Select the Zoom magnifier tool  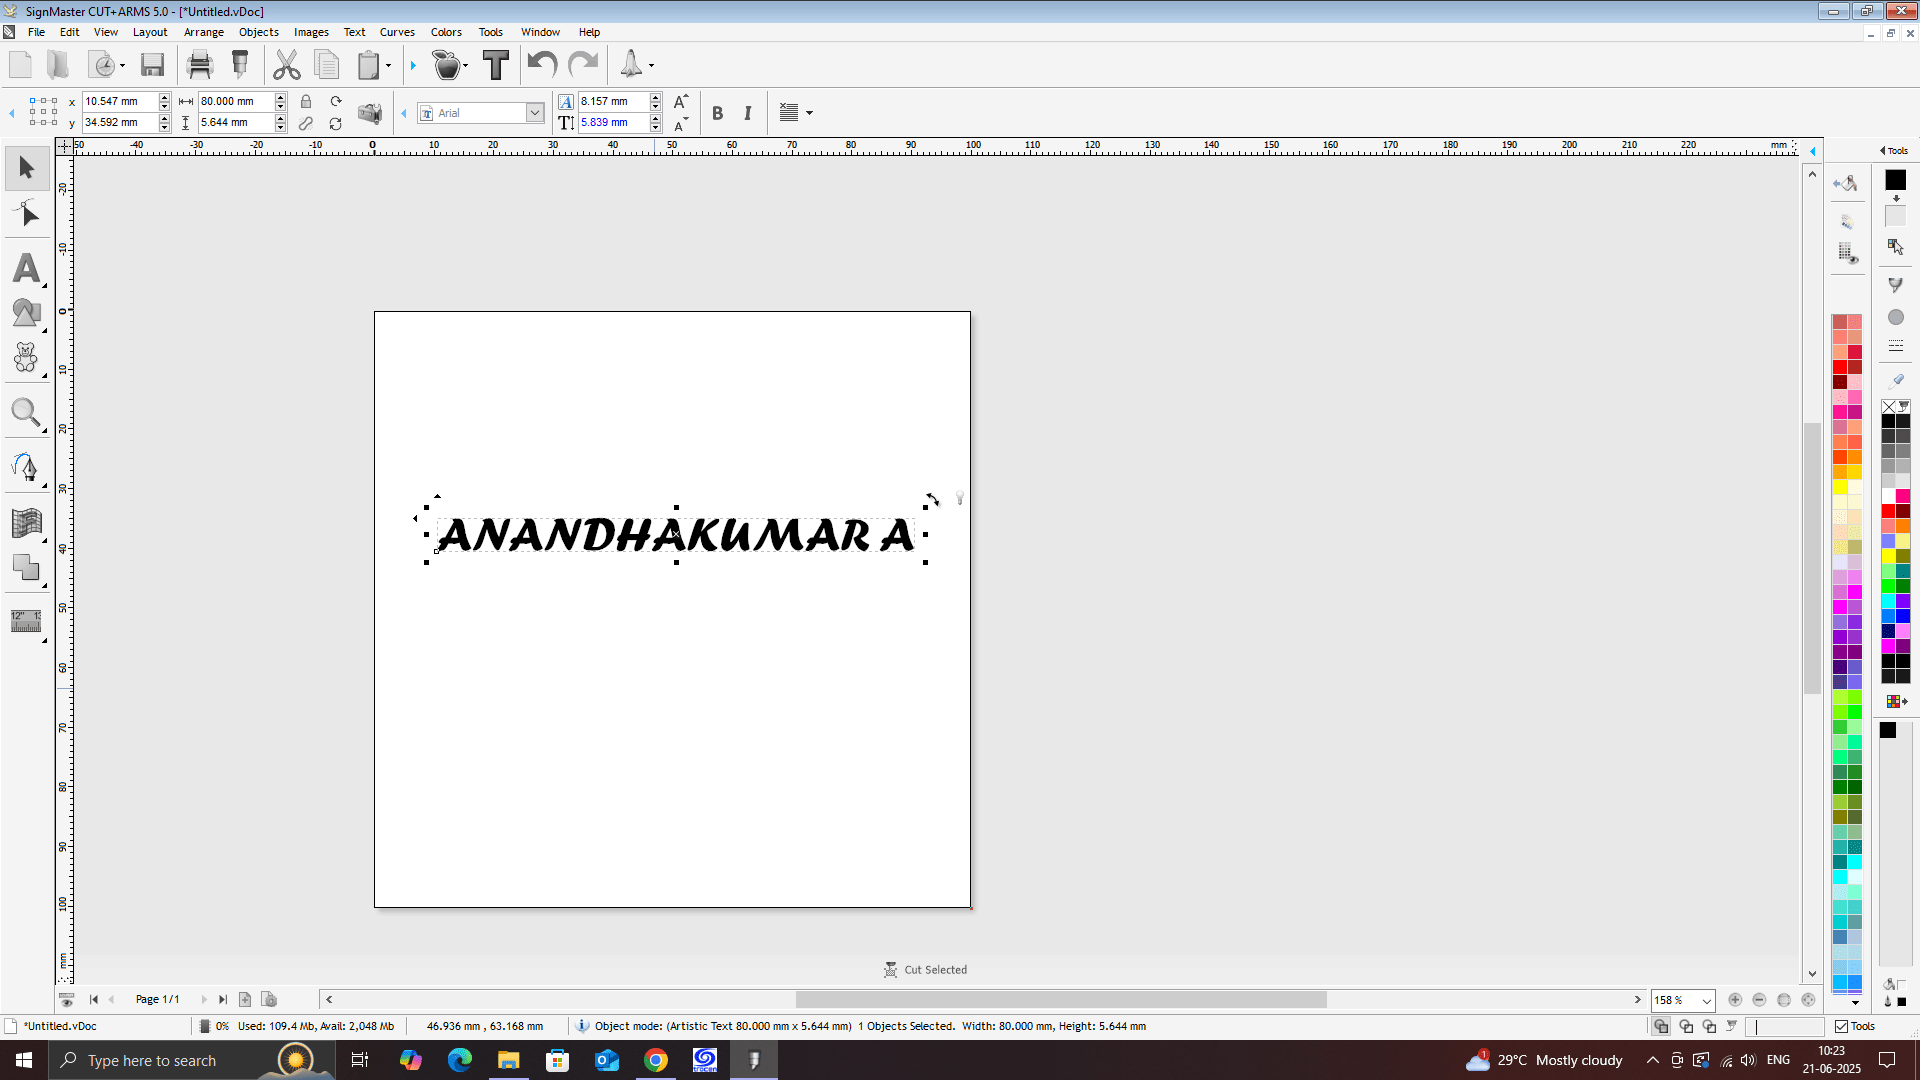[x=25, y=412]
